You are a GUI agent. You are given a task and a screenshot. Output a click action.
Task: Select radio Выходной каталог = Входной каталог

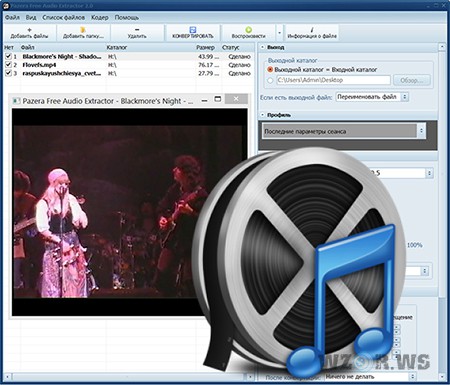pyautogui.click(x=270, y=70)
